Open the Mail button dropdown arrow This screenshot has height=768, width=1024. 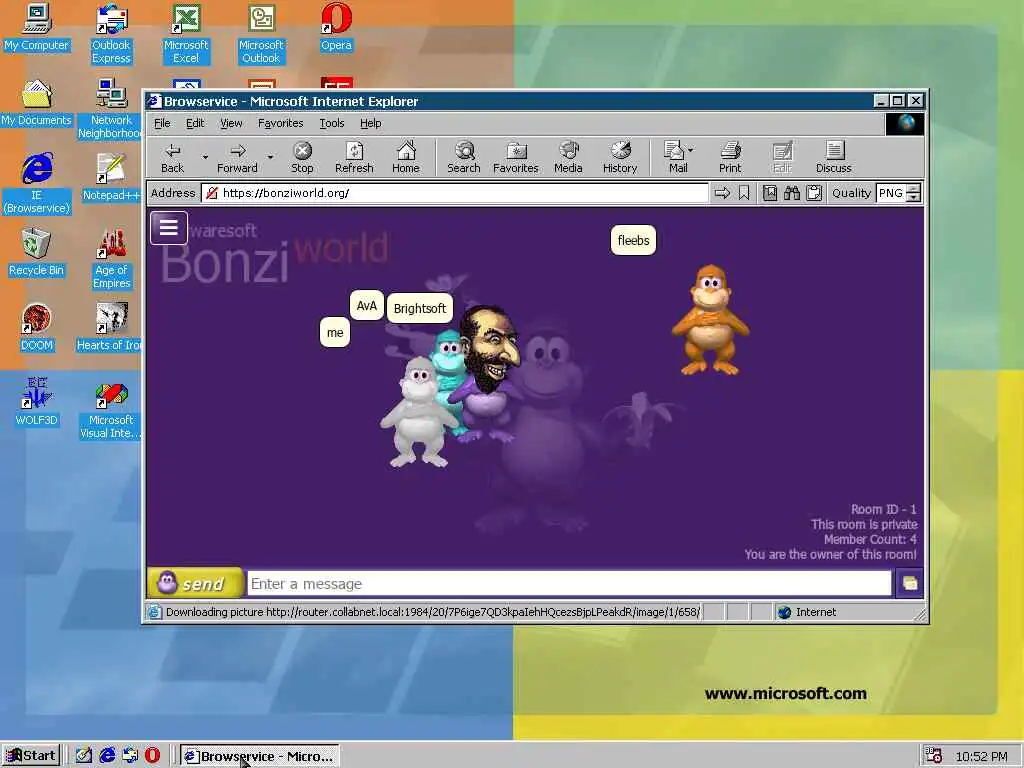click(x=691, y=150)
